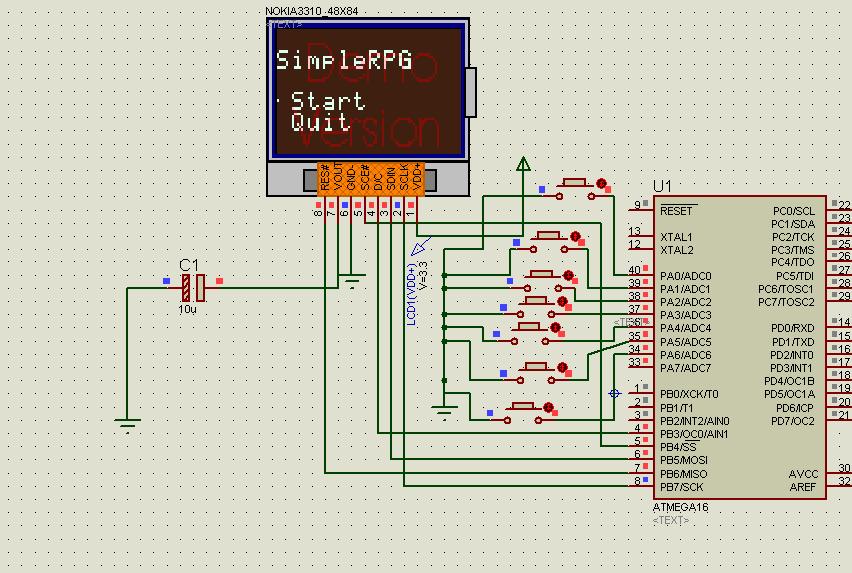Select the LCD1(VDD+) voltage probe arrow
This screenshot has height=573, width=852.
pos(421,246)
